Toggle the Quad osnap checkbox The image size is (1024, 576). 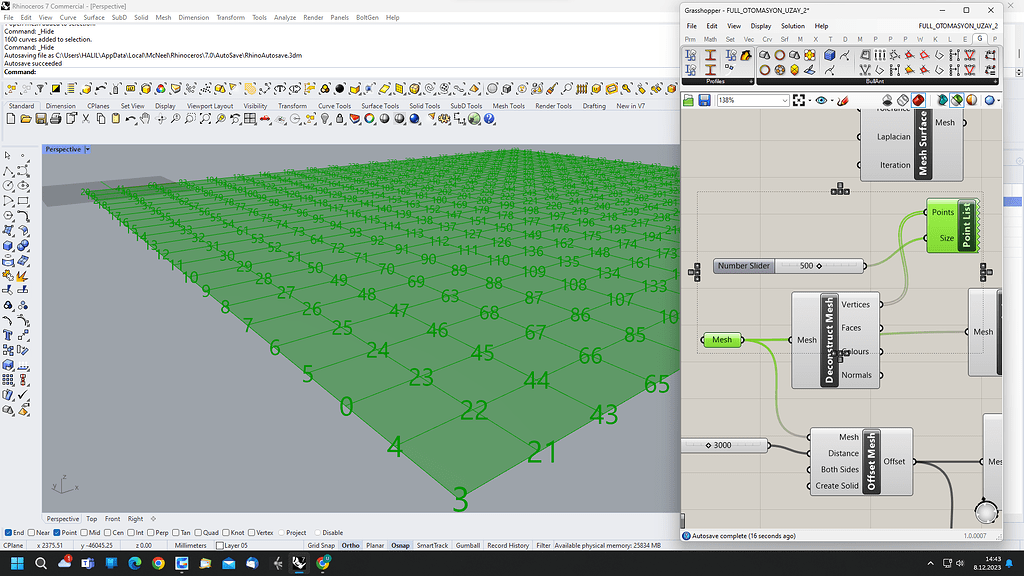tap(200, 532)
